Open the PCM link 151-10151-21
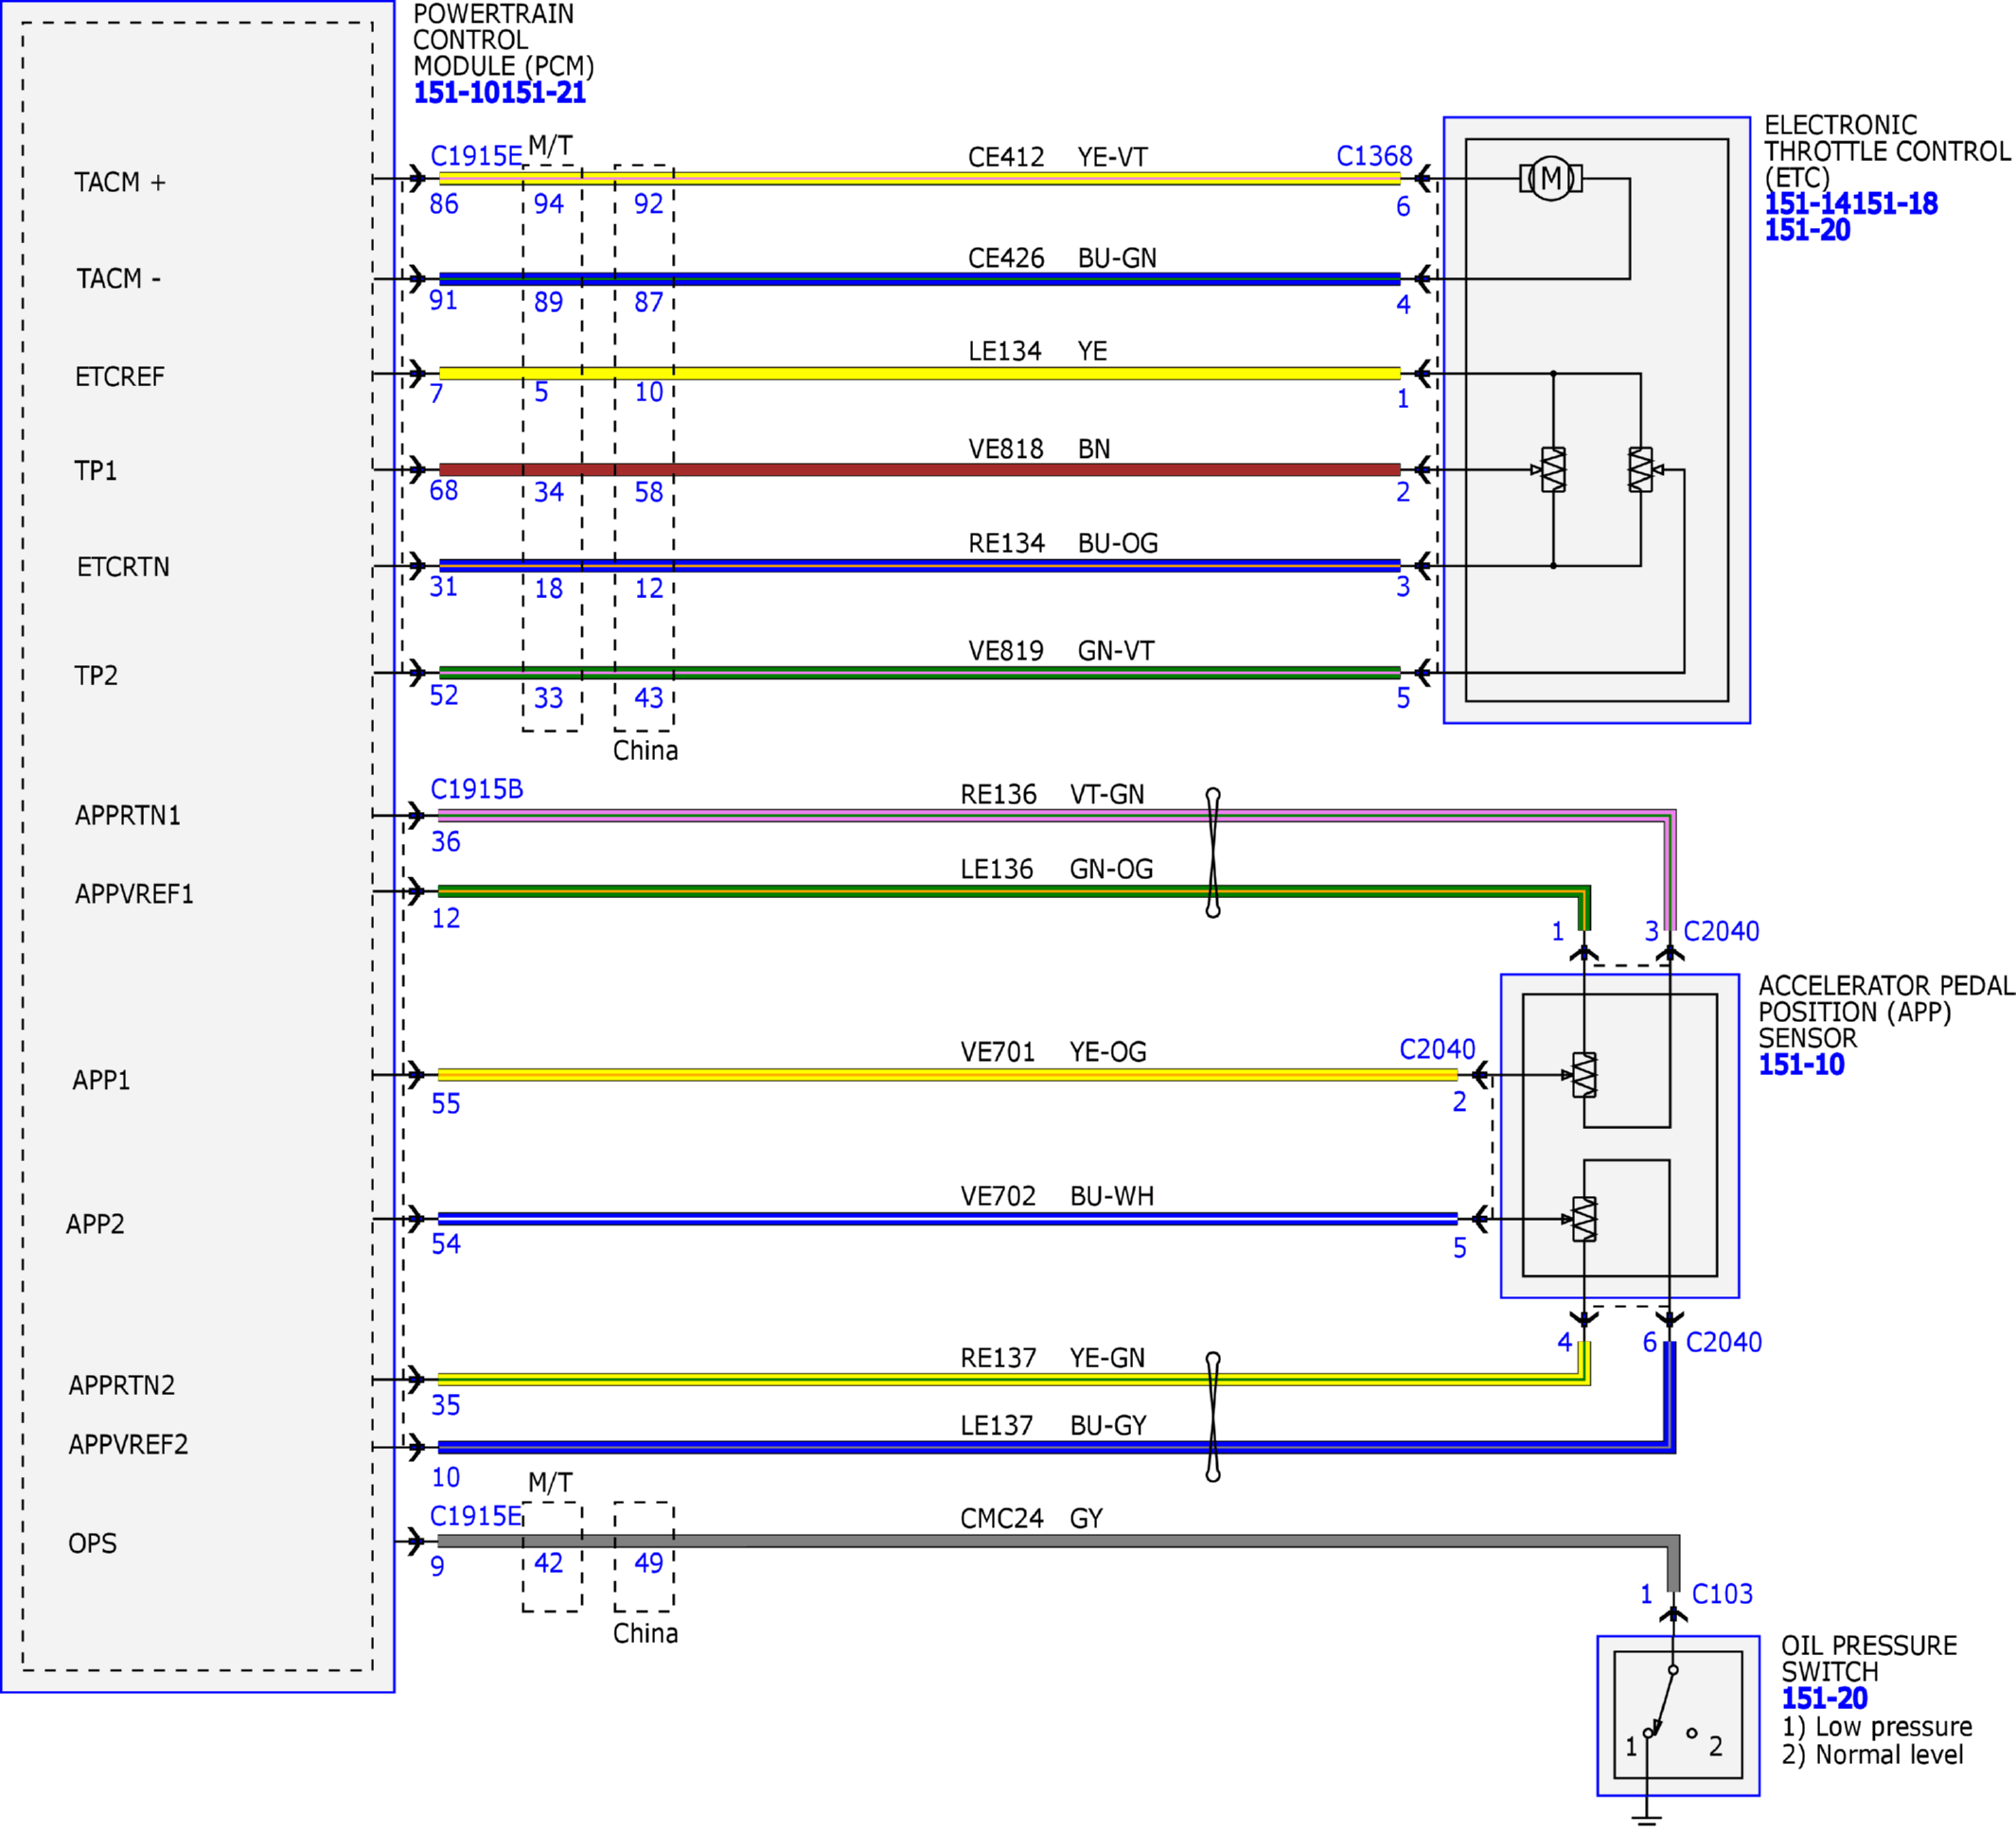 click(499, 93)
